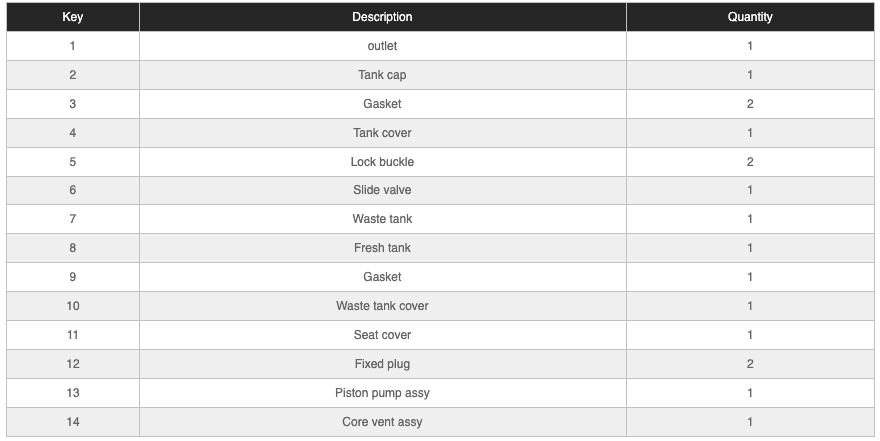Select the Fixed plug entry
880x441 pixels.
(382, 364)
